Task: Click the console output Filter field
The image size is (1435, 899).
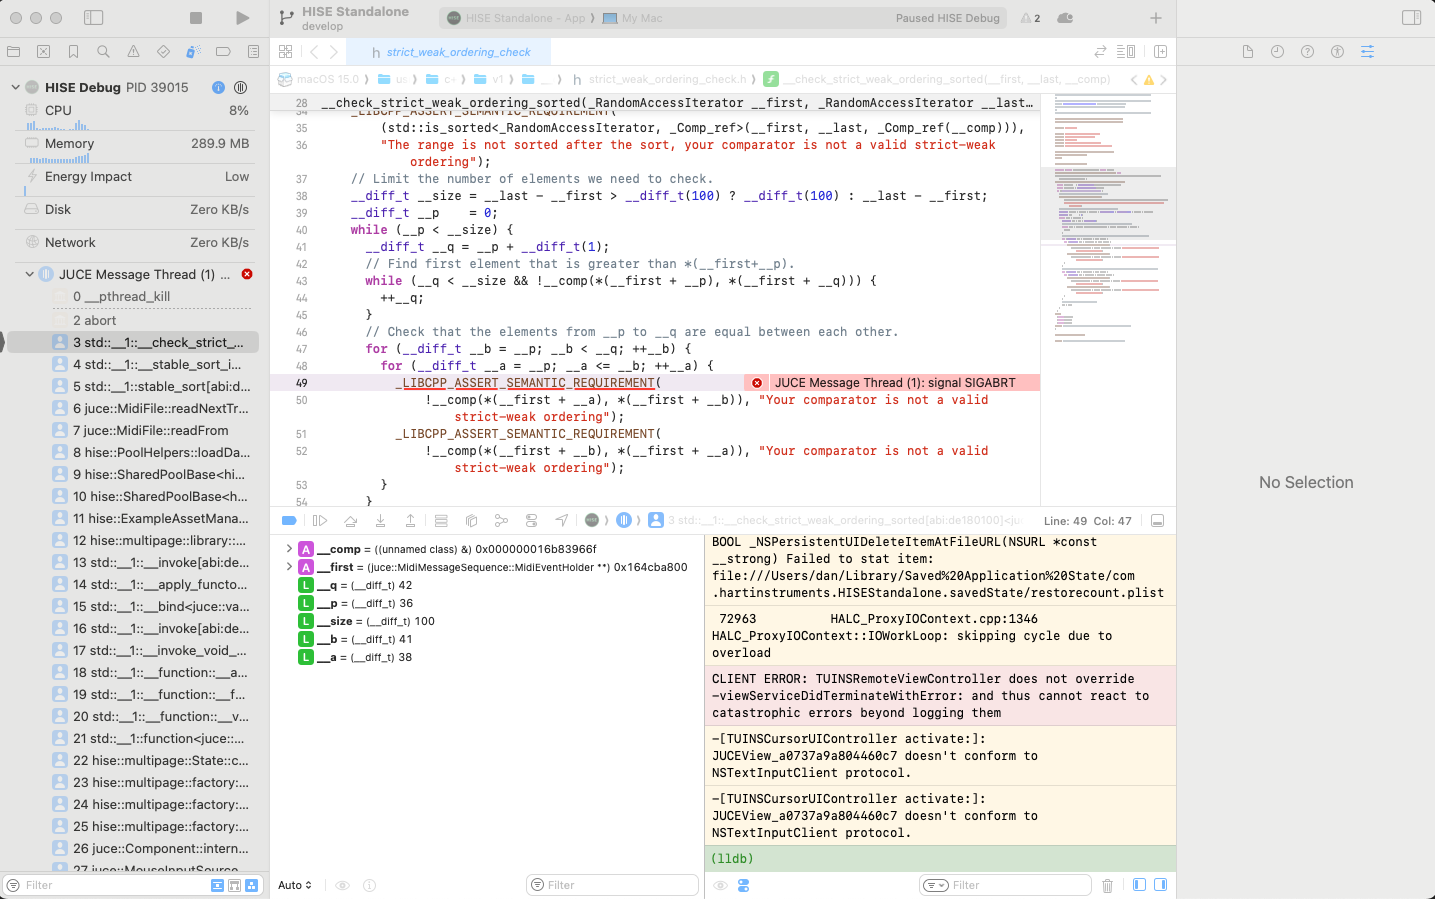Action: (1005, 885)
